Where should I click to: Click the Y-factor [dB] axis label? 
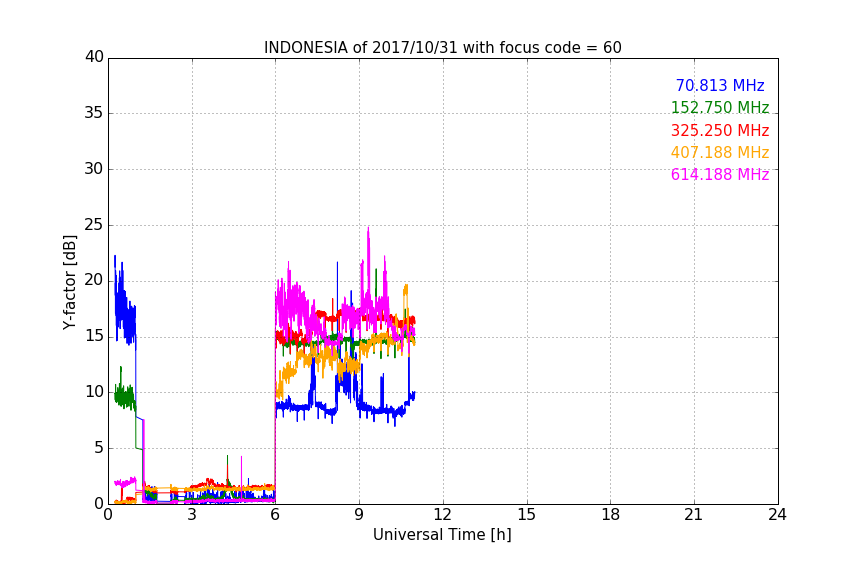tap(69, 282)
